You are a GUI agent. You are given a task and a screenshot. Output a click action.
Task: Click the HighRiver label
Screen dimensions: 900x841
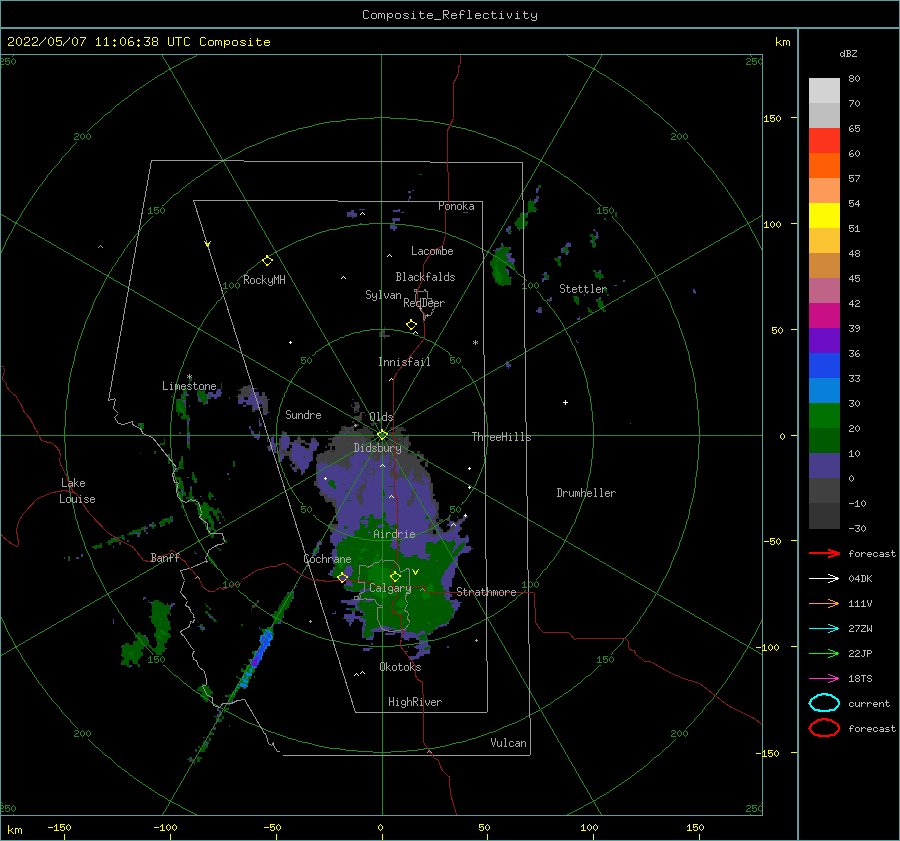415,702
